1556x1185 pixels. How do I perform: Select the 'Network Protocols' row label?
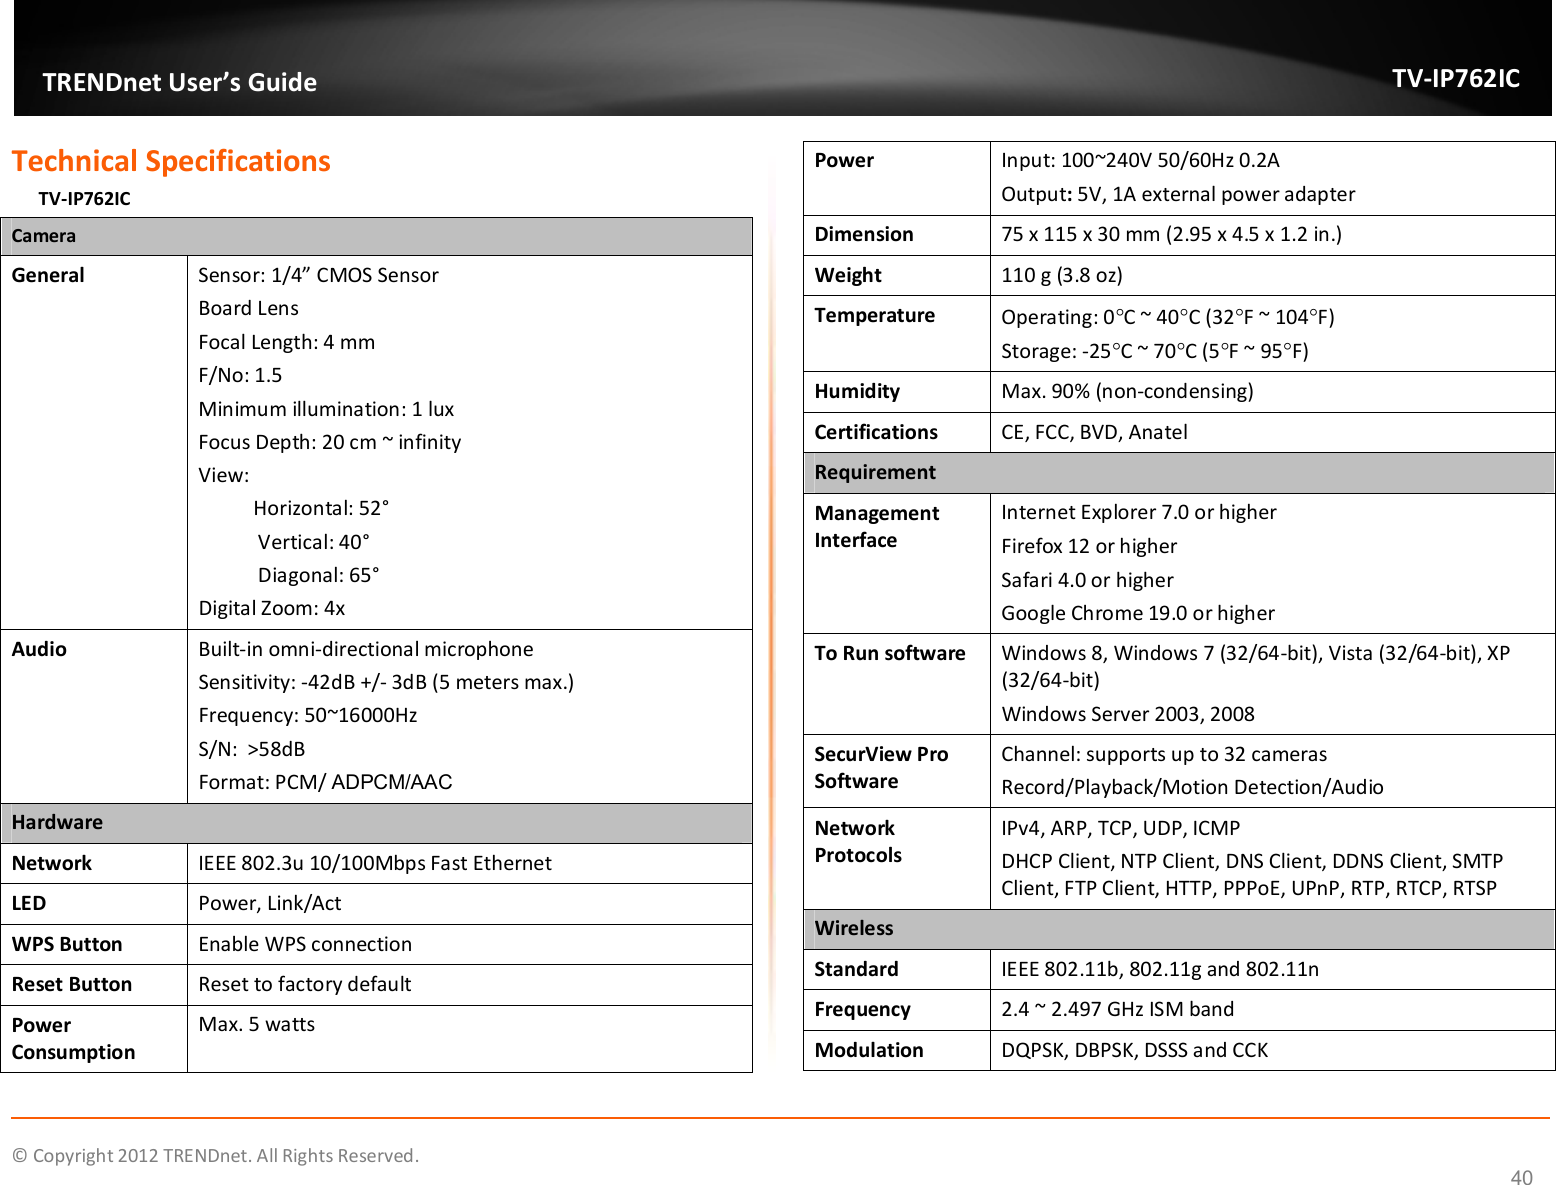coord(858,842)
